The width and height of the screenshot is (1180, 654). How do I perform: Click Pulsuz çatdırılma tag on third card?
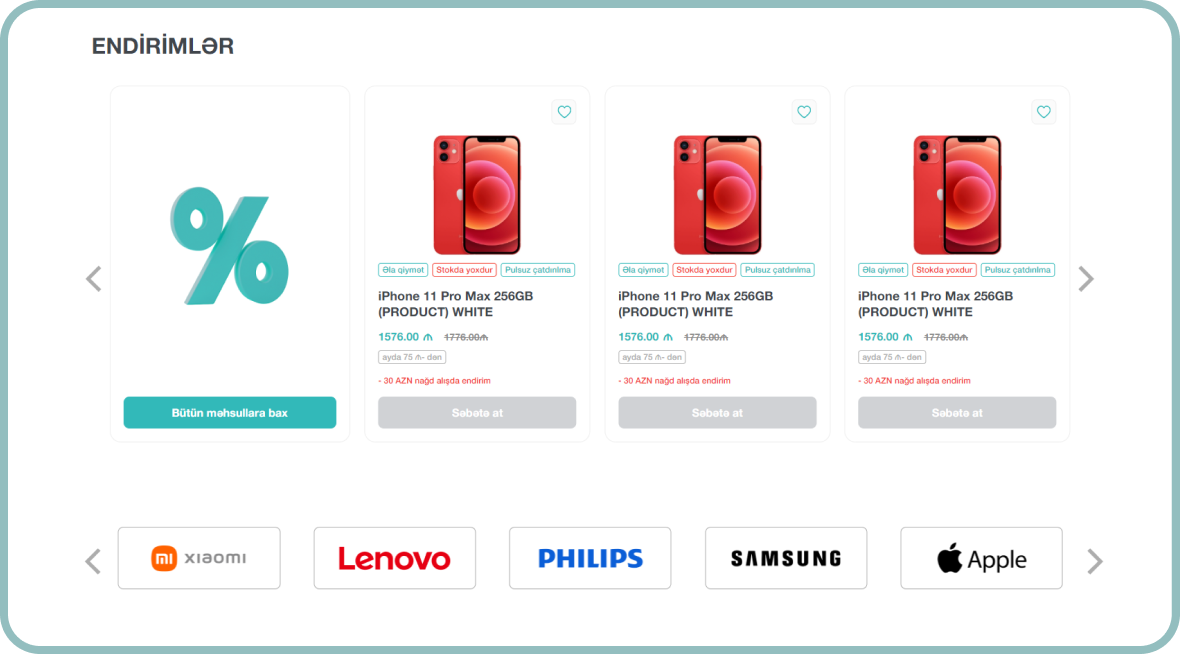(1017, 269)
